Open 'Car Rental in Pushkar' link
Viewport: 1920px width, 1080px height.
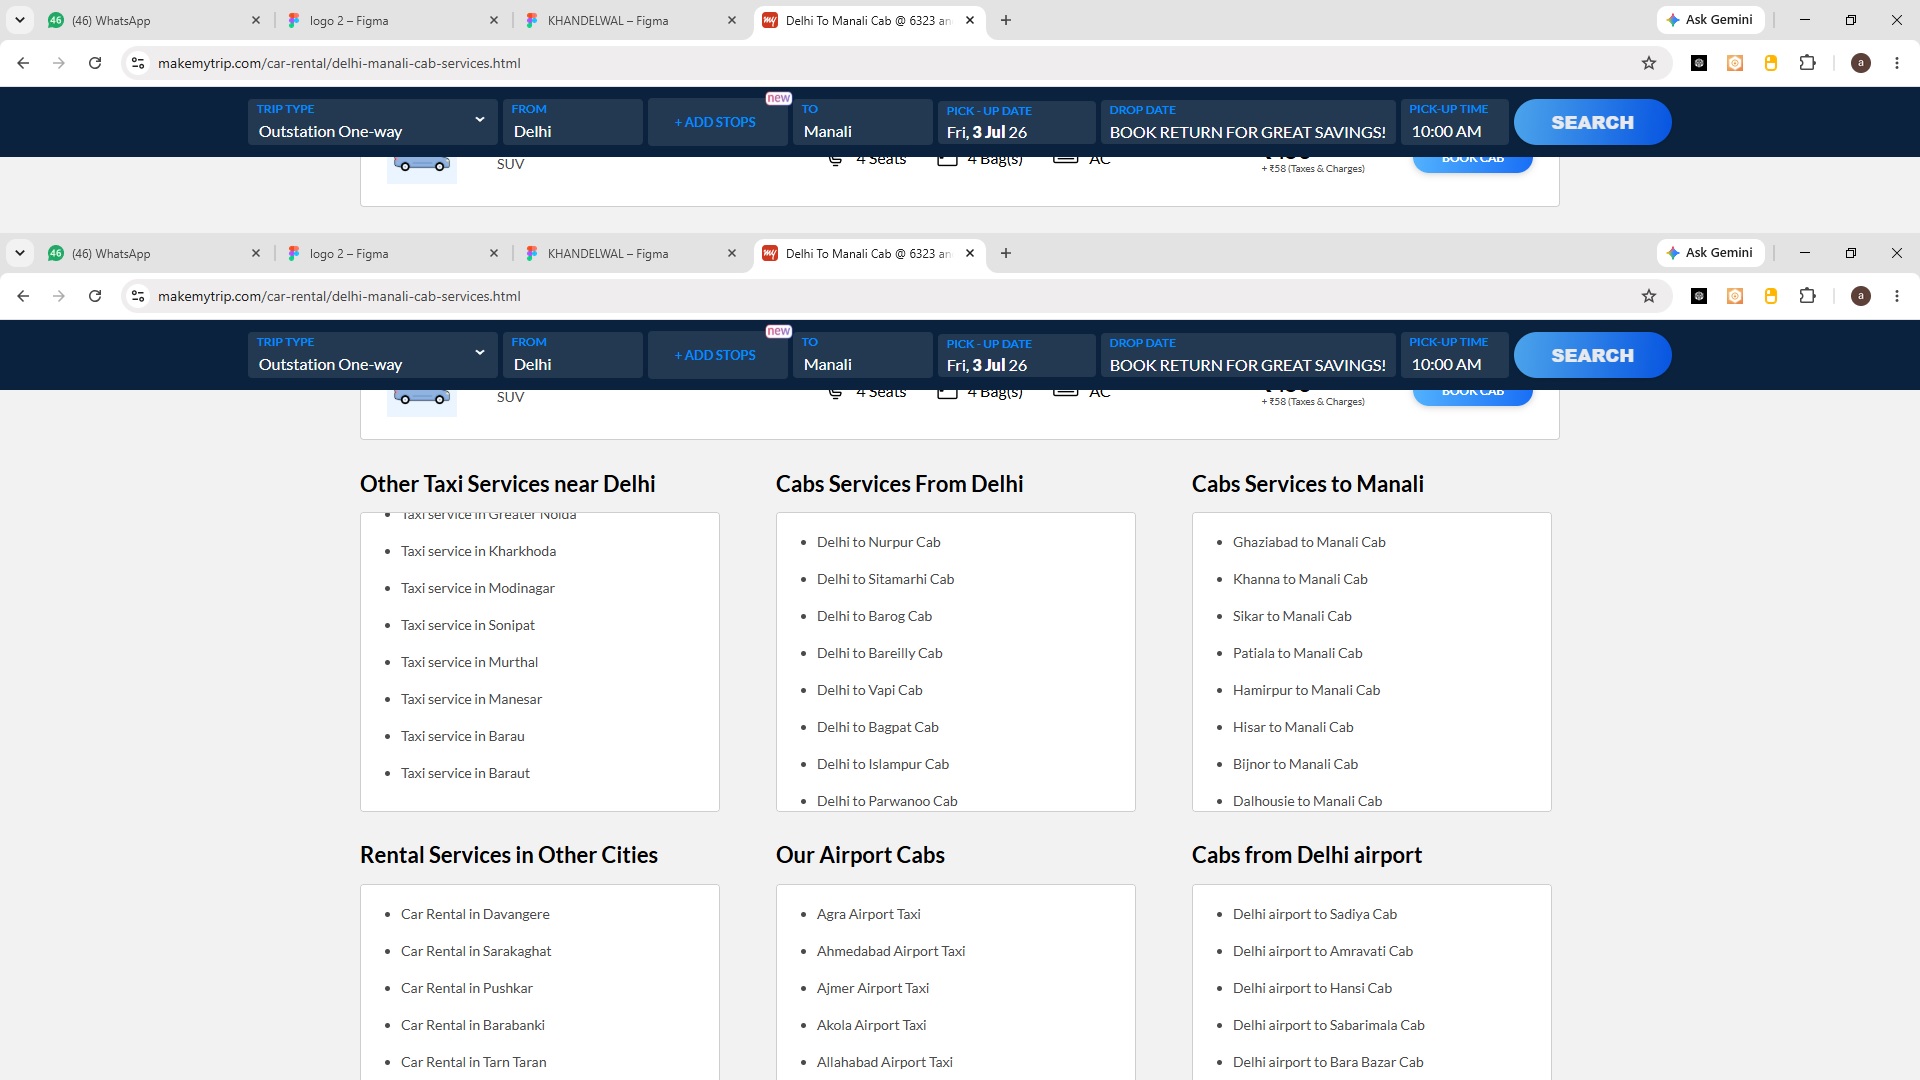coord(467,988)
